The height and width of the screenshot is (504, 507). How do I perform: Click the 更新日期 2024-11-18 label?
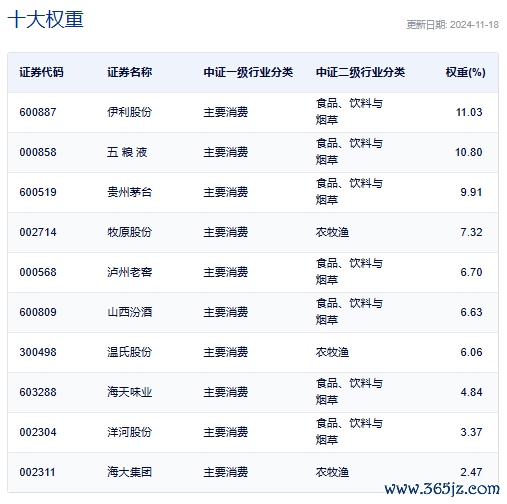coord(452,25)
